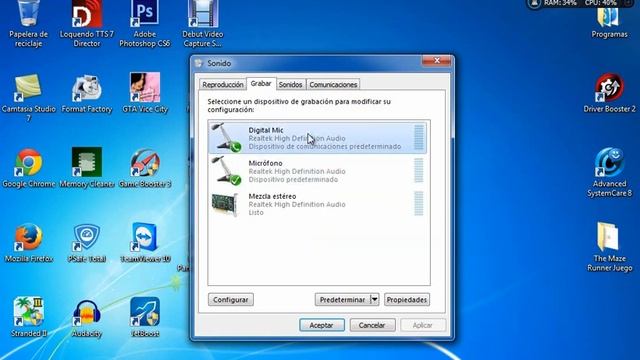Click the Micrófono device icon
This screenshot has width=640, height=360.
tap(226, 171)
